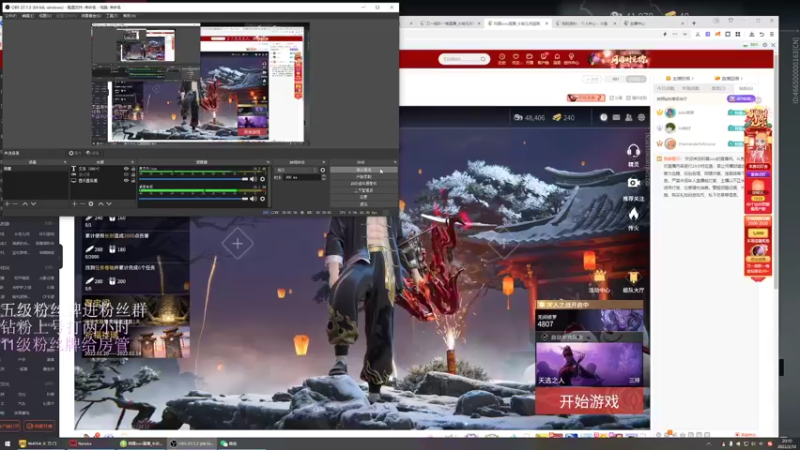Open OBS 编辑 menu
Viewport: 800px width, 450px height.
coord(28,16)
